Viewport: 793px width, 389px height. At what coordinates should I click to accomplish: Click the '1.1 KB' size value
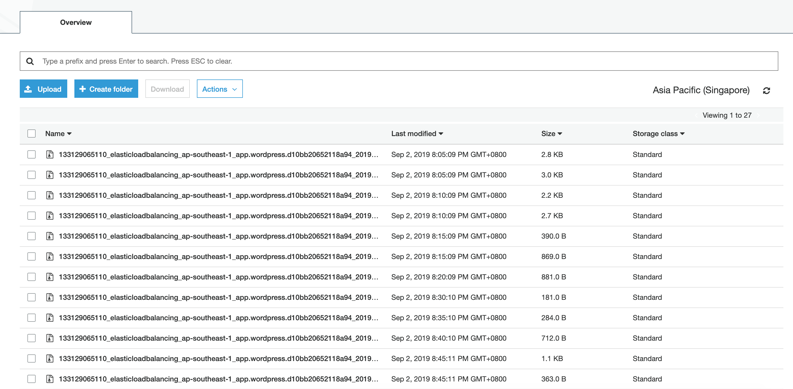552,359
